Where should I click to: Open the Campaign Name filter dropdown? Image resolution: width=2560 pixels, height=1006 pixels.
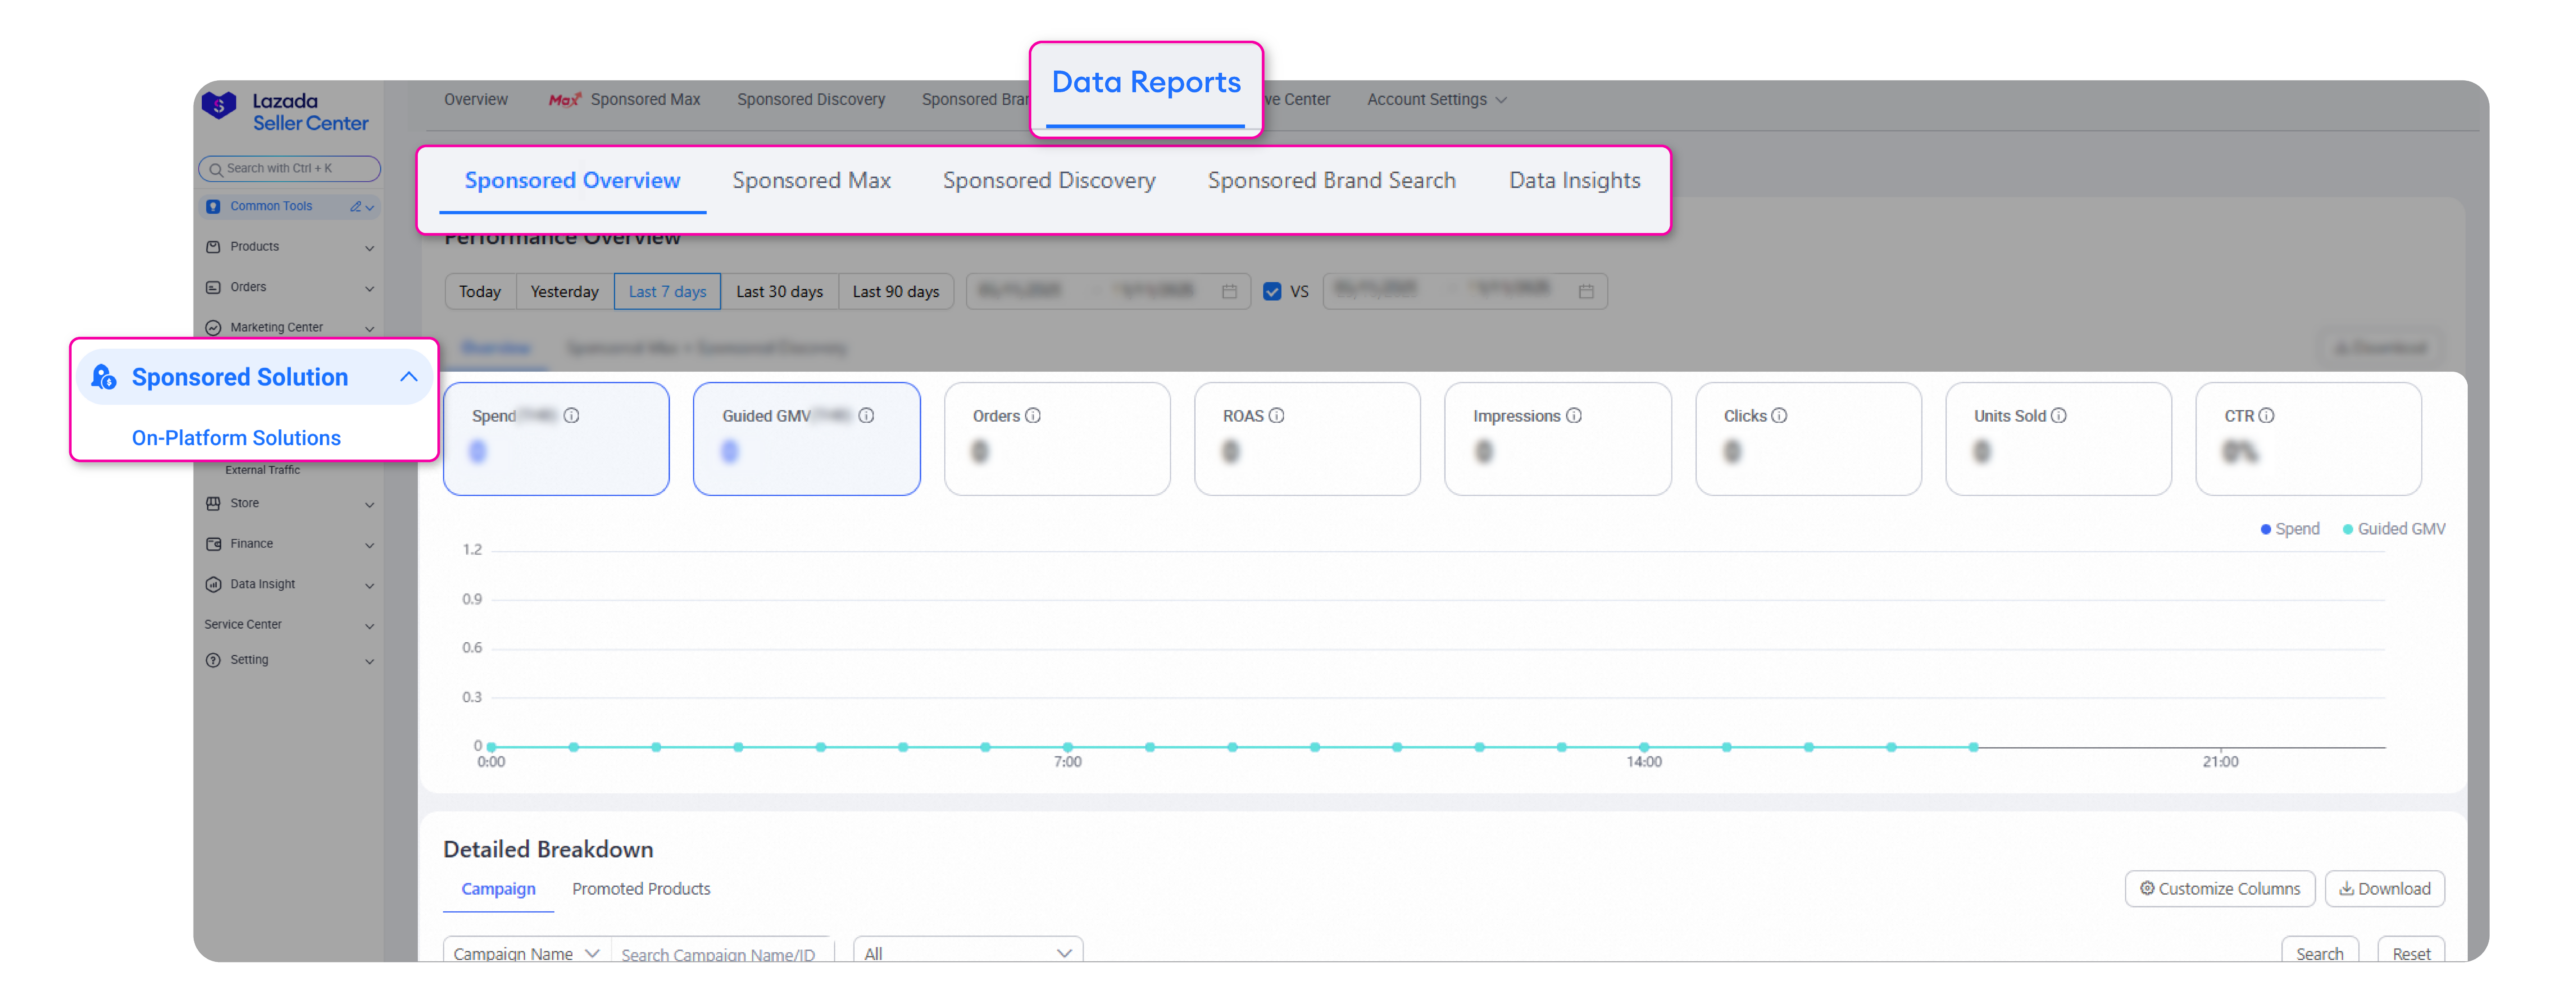(x=526, y=953)
